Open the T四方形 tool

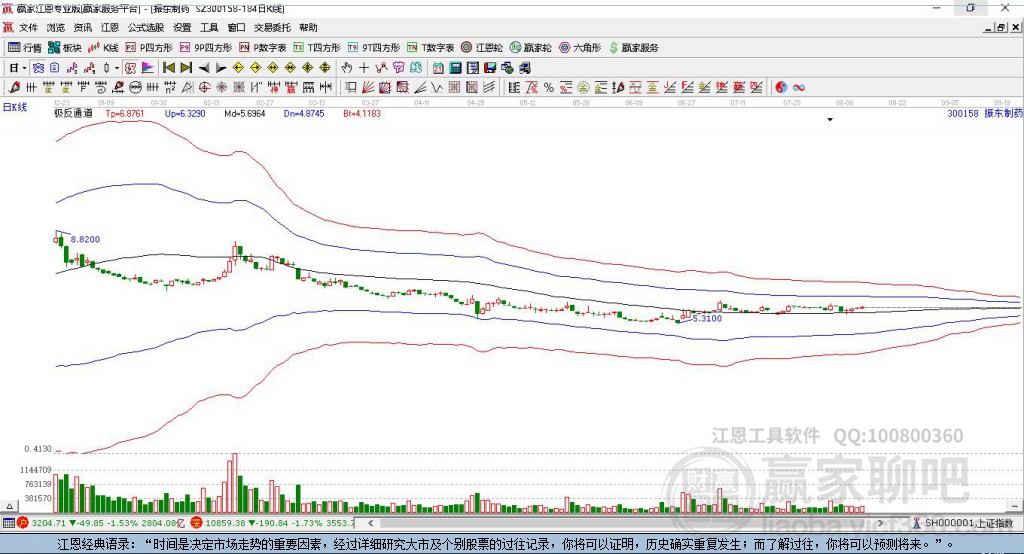317,48
